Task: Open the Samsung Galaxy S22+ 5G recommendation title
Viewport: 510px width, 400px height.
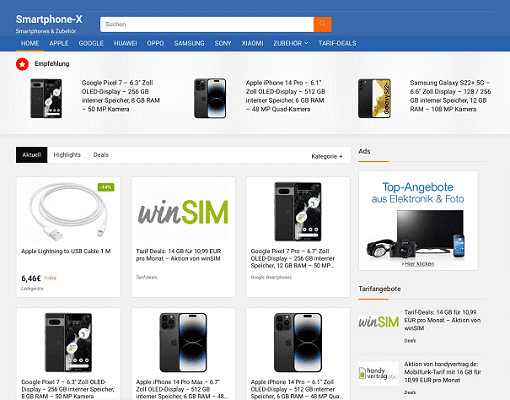Action: (450, 96)
